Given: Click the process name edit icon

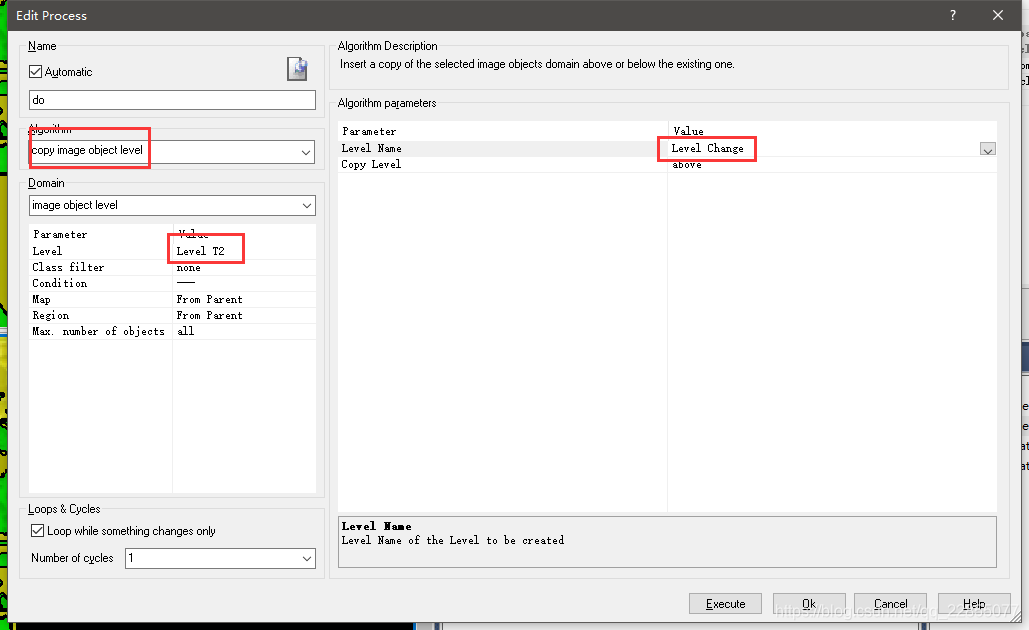Looking at the screenshot, I should 297,69.
